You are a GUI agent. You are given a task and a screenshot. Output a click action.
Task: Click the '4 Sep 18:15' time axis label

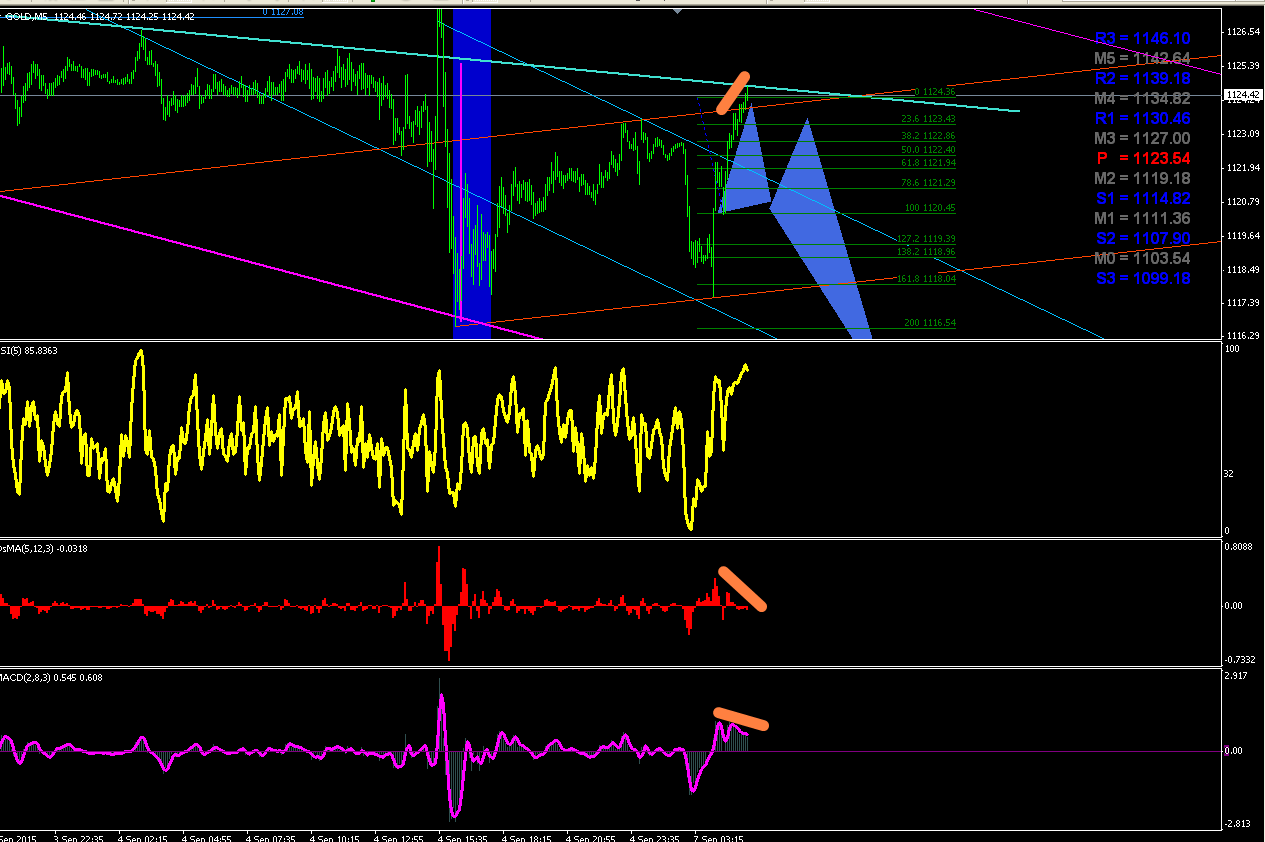tap(527, 837)
